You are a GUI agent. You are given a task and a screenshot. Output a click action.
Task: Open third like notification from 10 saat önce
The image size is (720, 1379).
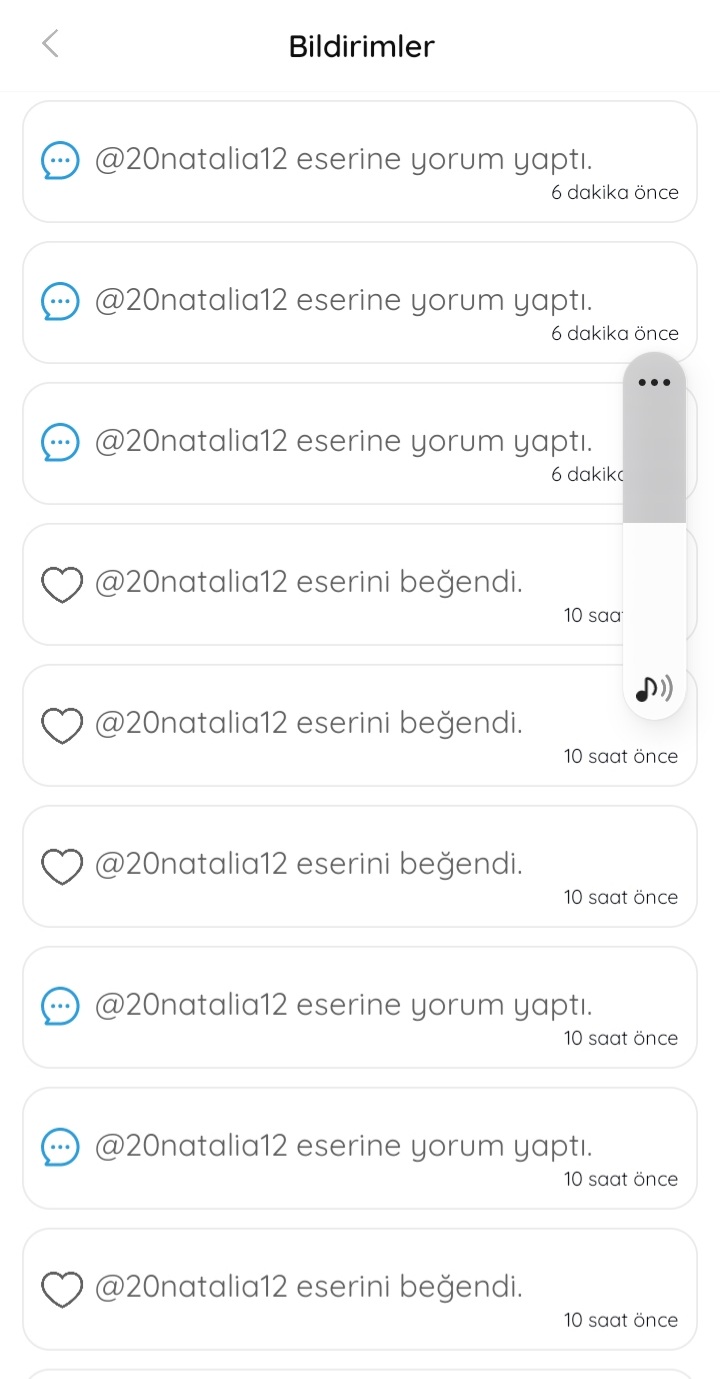tap(360, 866)
